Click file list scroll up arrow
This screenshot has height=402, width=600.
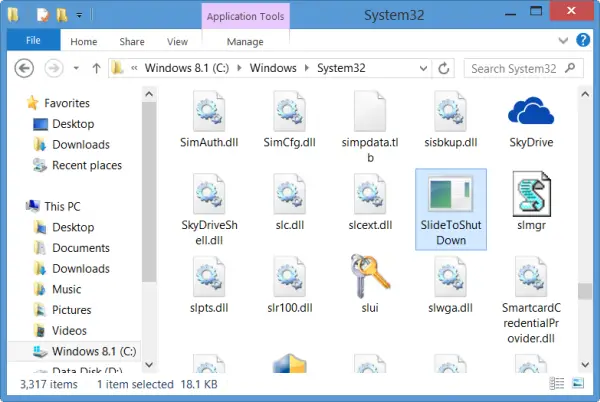pos(585,94)
